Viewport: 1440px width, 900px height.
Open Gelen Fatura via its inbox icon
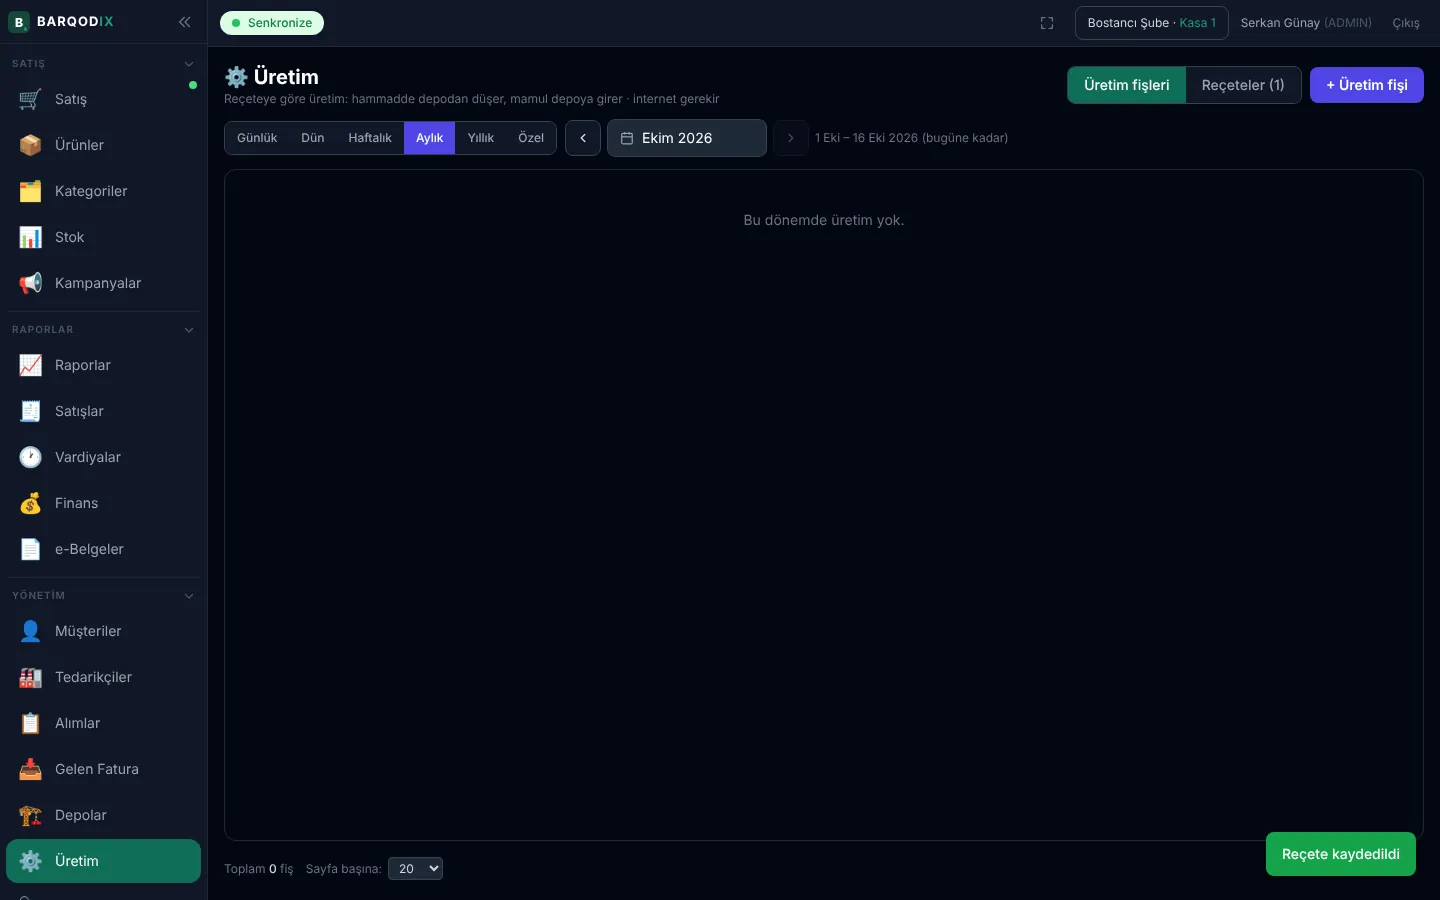coord(30,769)
